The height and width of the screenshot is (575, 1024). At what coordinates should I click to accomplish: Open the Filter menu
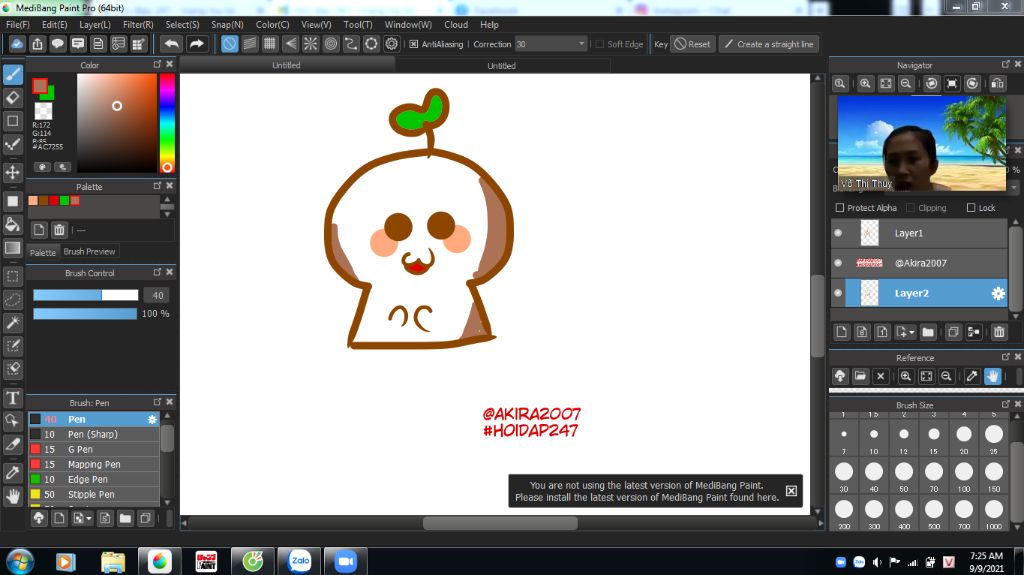click(x=138, y=24)
